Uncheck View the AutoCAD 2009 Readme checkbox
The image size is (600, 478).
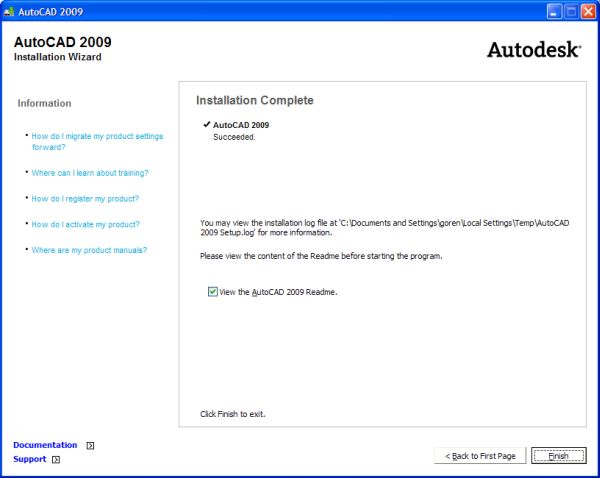click(212, 292)
